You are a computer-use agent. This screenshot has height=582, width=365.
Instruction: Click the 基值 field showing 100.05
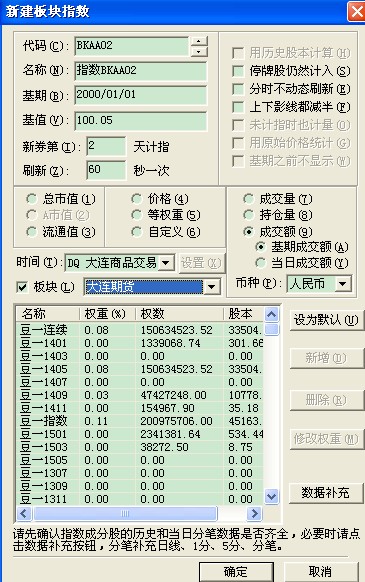coord(140,121)
